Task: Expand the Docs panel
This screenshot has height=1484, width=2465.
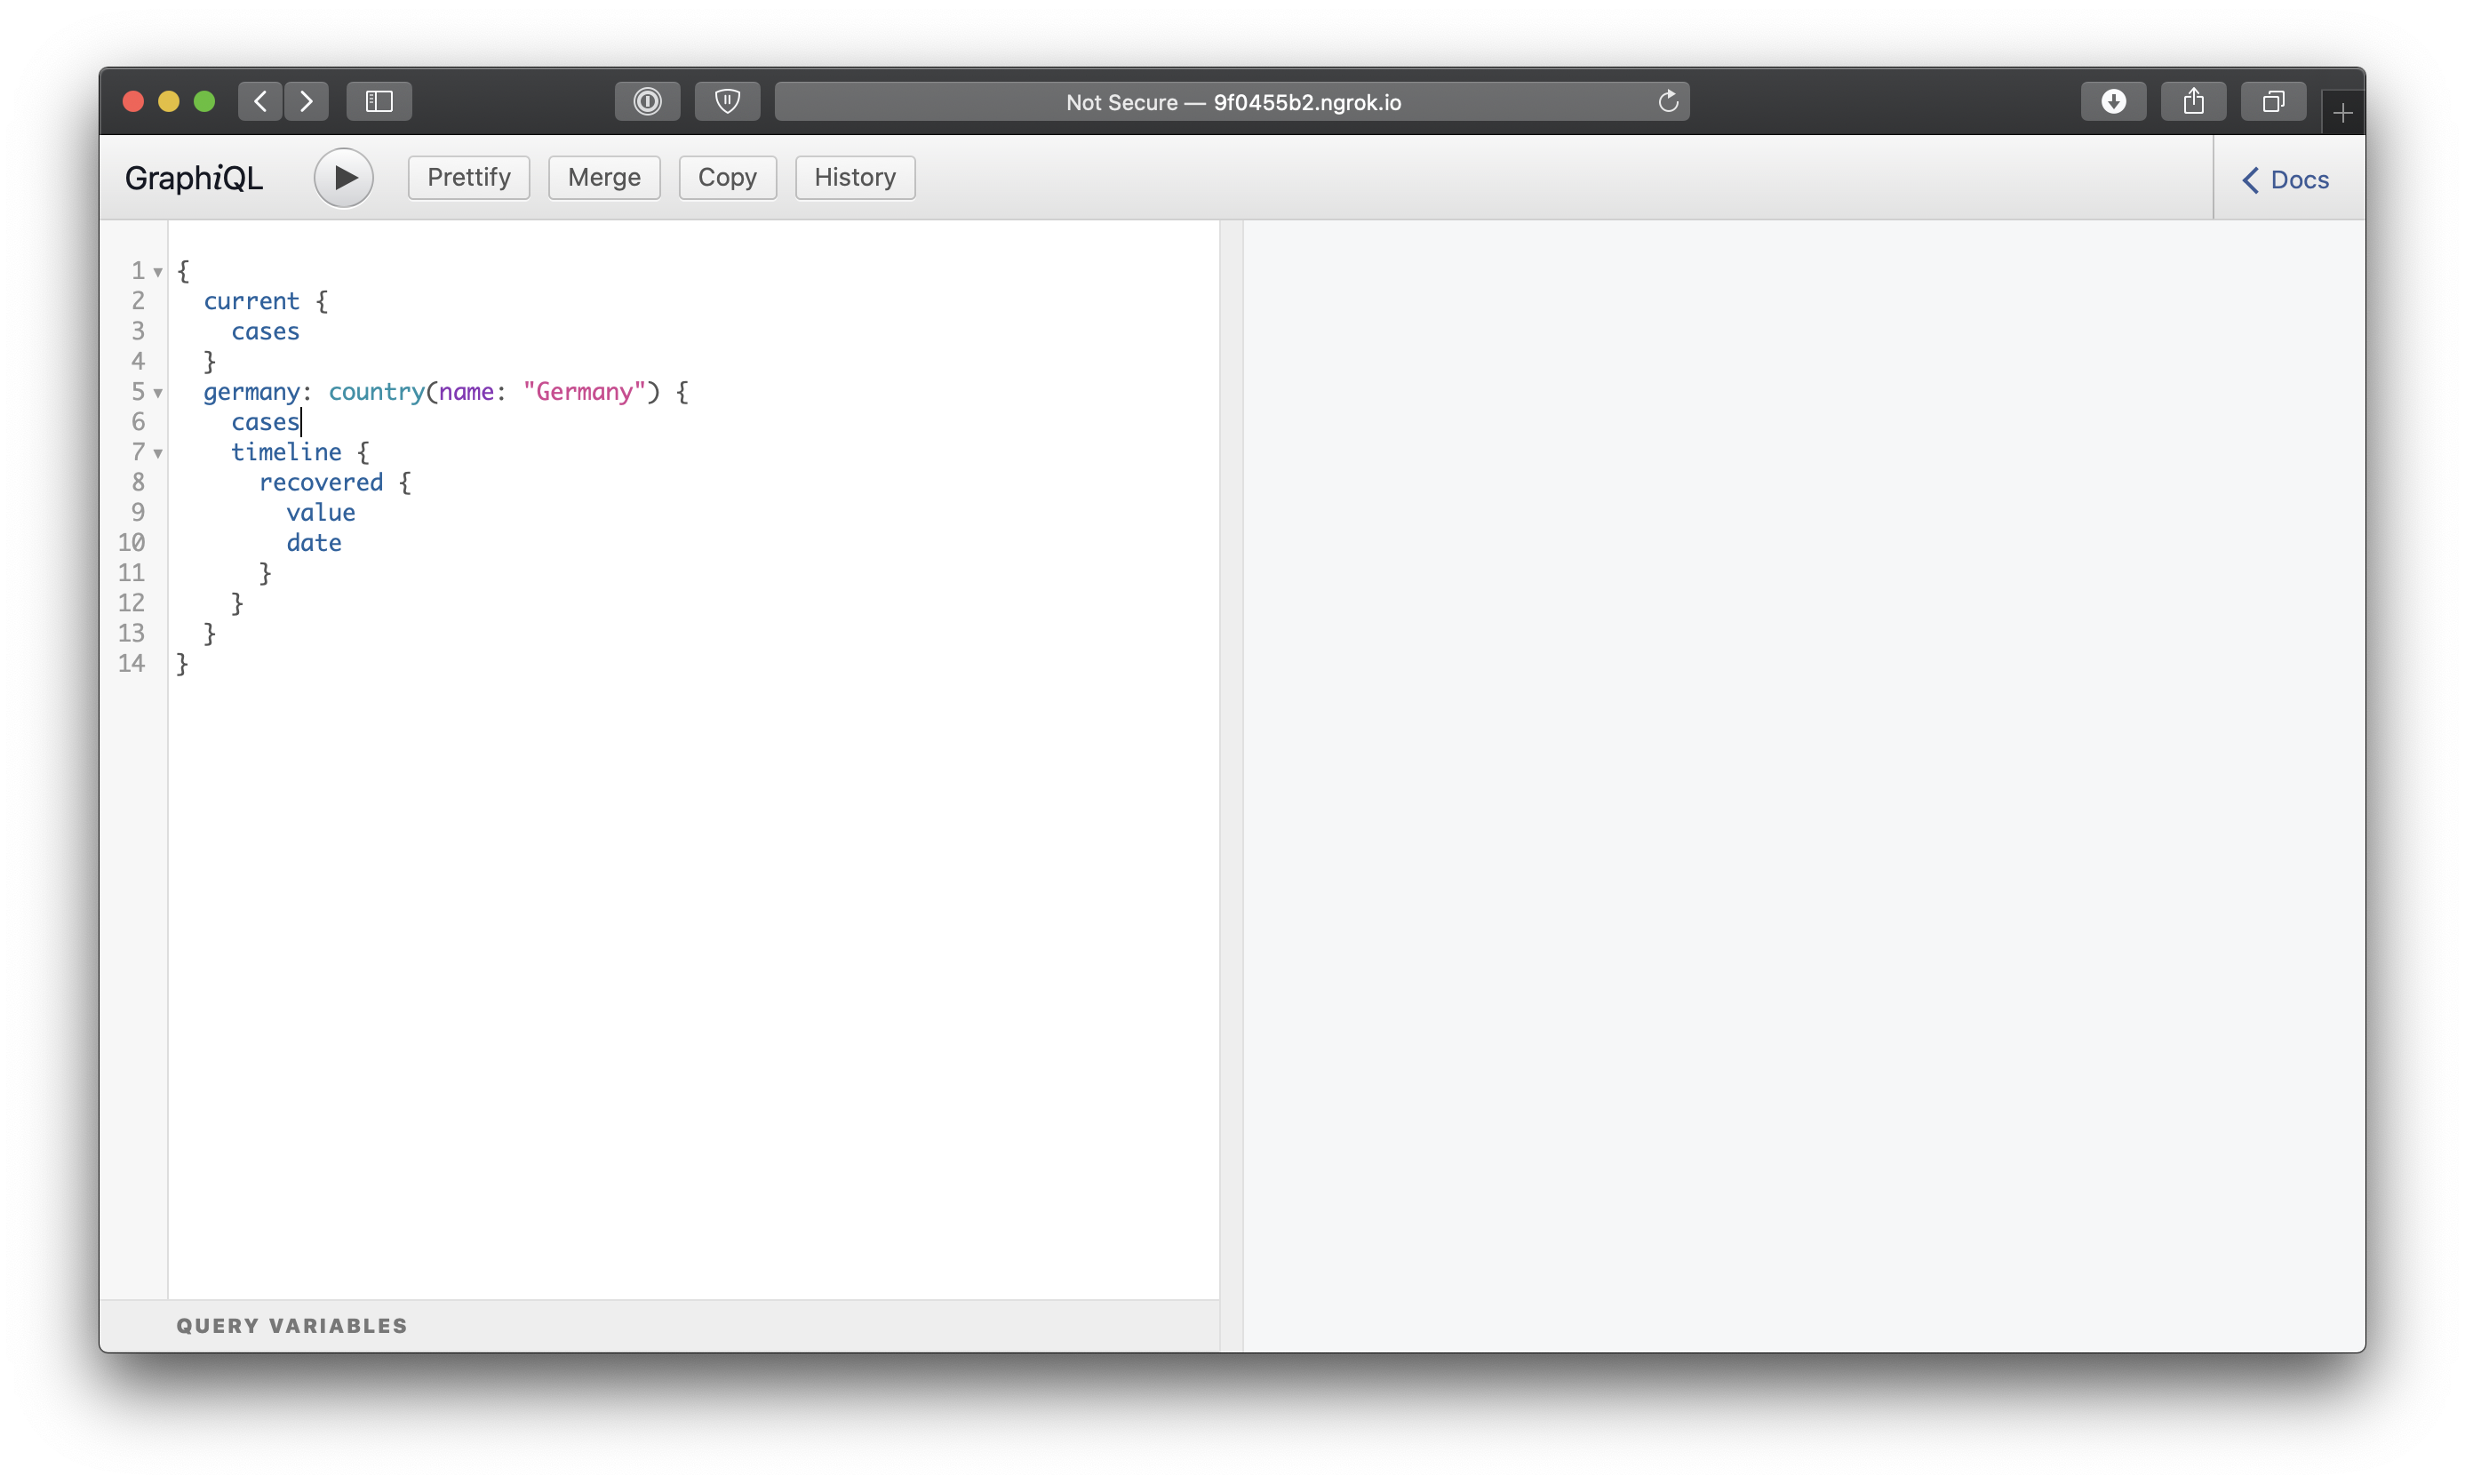Action: click(2286, 180)
